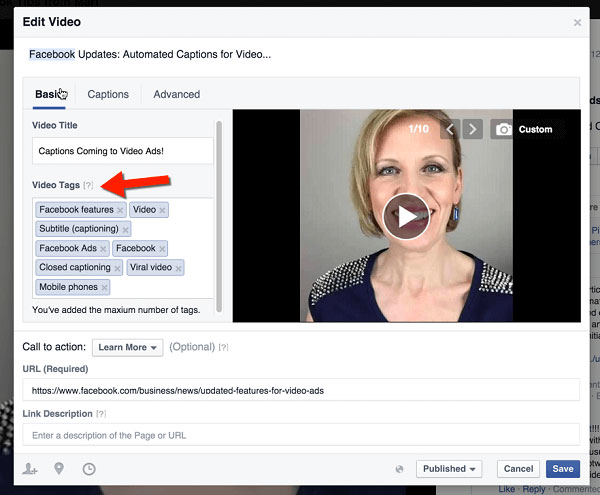Click the Viral video tag text
This screenshot has height=495, width=600.
151,267
